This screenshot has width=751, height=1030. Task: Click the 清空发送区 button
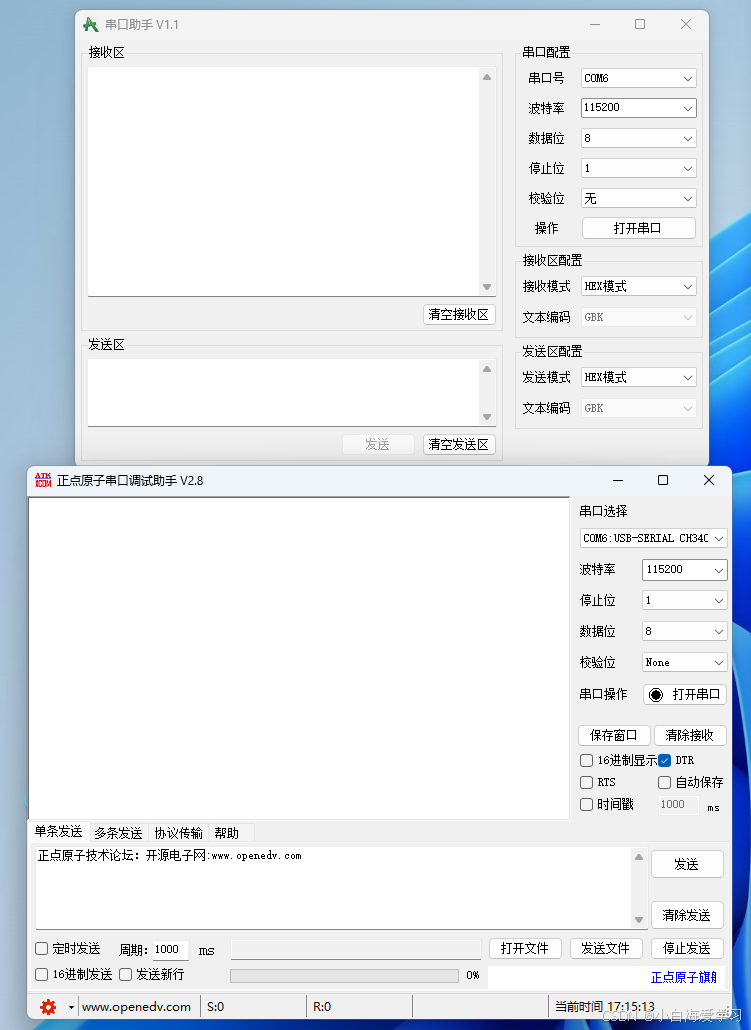[459, 445]
